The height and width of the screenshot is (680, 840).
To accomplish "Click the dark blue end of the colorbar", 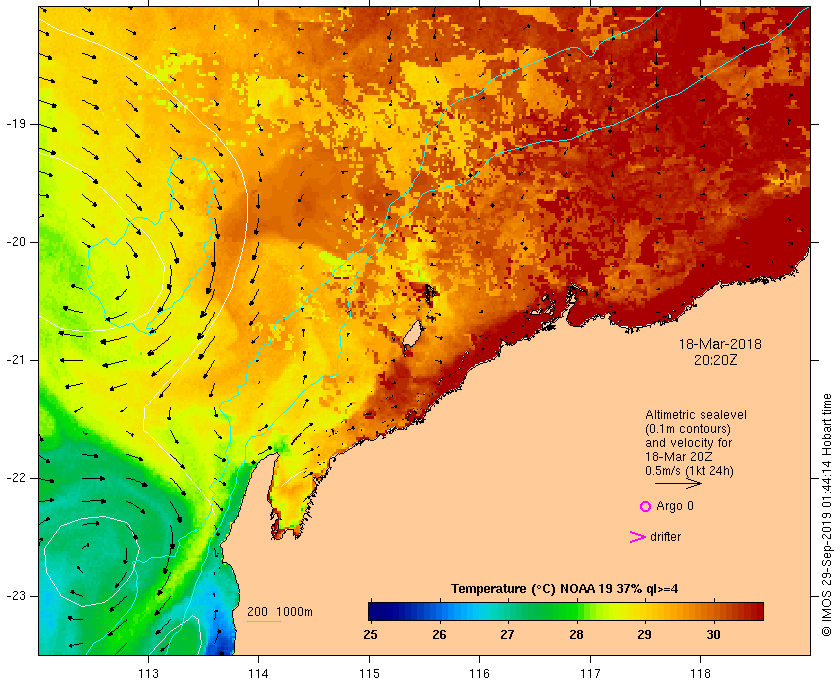I will [378, 611].
